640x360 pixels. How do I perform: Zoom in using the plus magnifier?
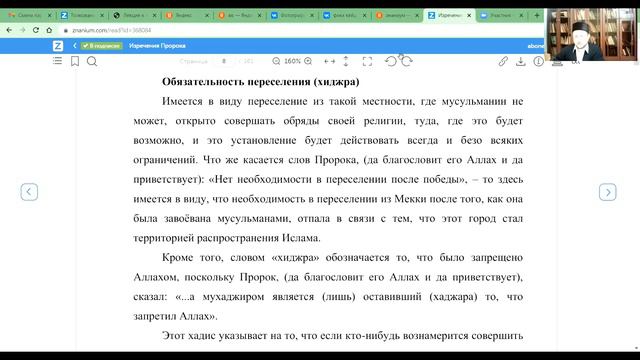[x=308, y=61]
